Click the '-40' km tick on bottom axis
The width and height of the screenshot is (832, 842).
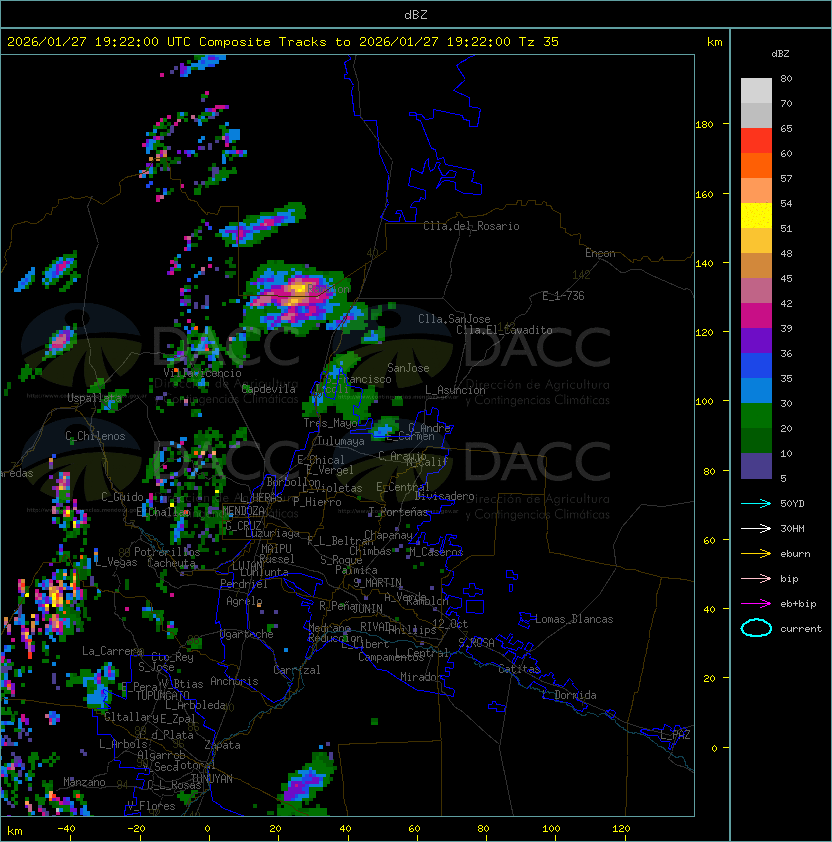66,829
